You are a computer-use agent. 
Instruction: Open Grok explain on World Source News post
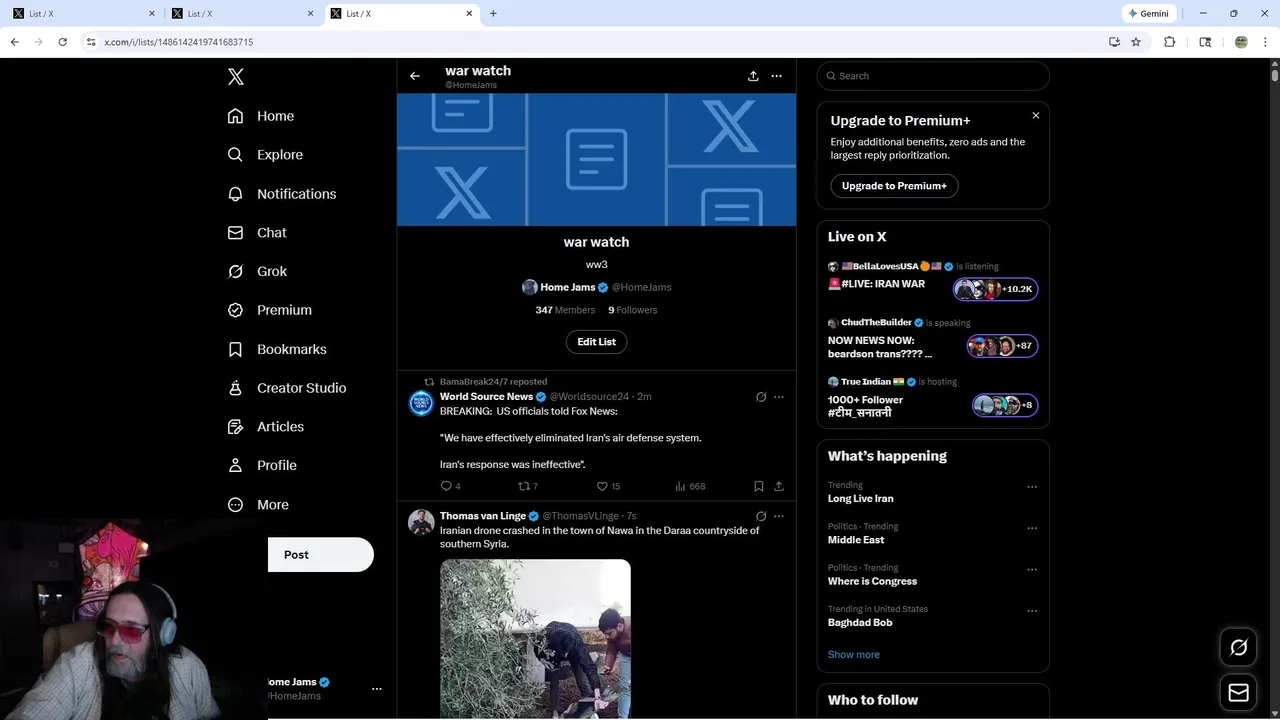761,397
